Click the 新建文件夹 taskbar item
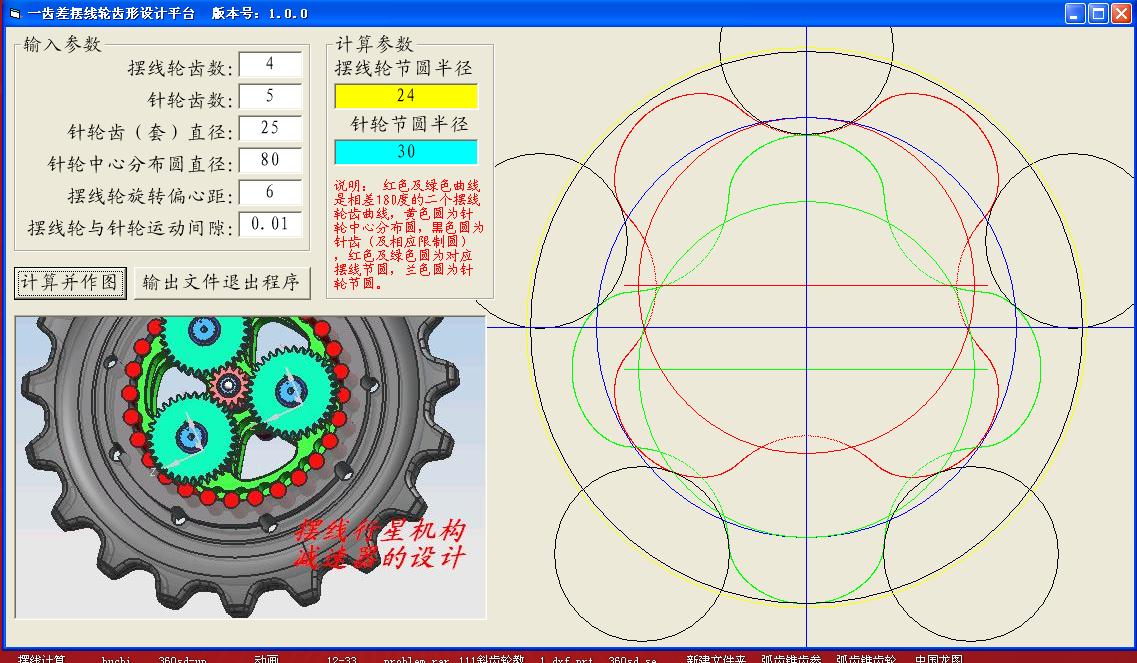The width and height of the screenshot is (1137, 663). pos(716,659)
